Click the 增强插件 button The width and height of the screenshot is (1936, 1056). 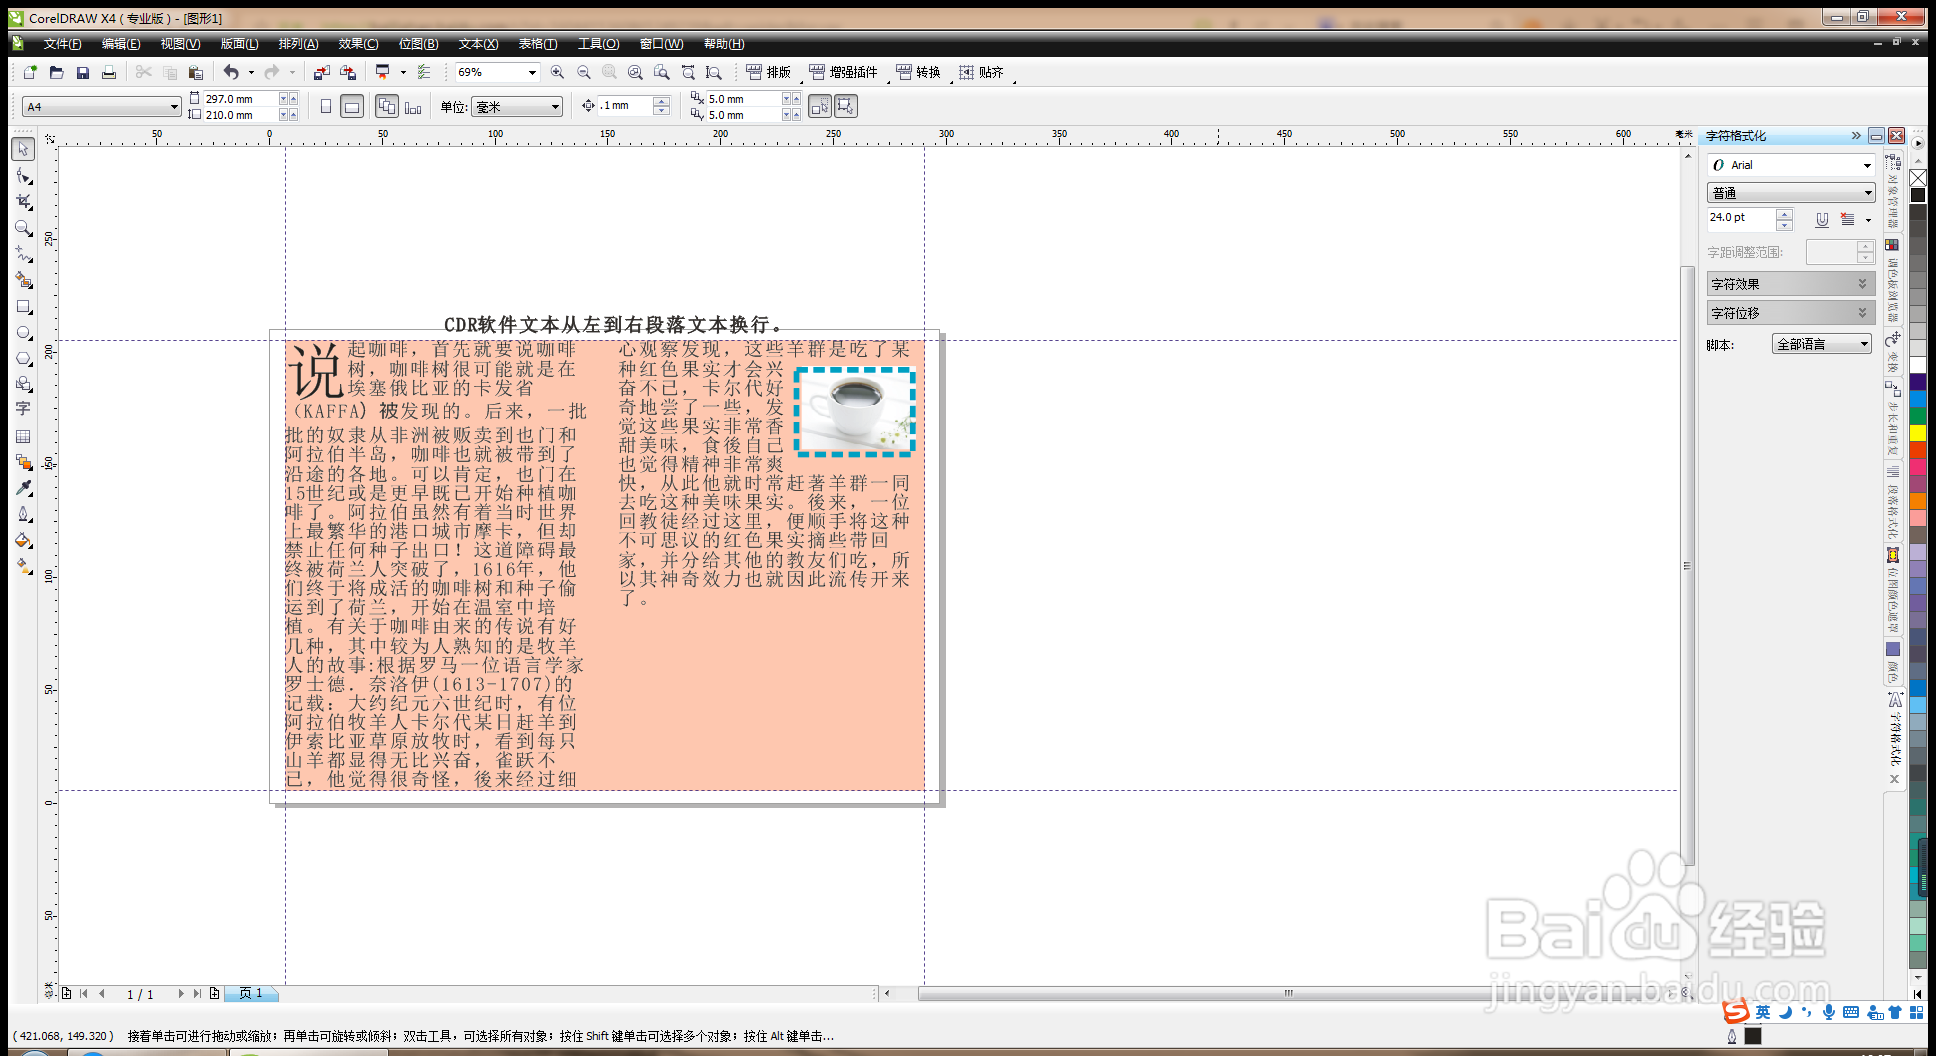843,72
